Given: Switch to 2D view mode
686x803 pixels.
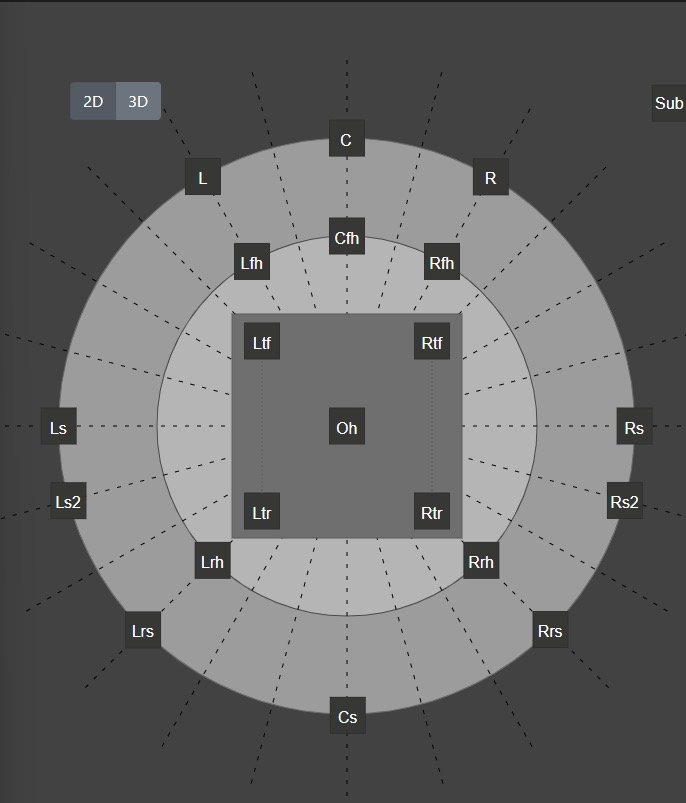Looking at the screenshot, I should (93, 102).
